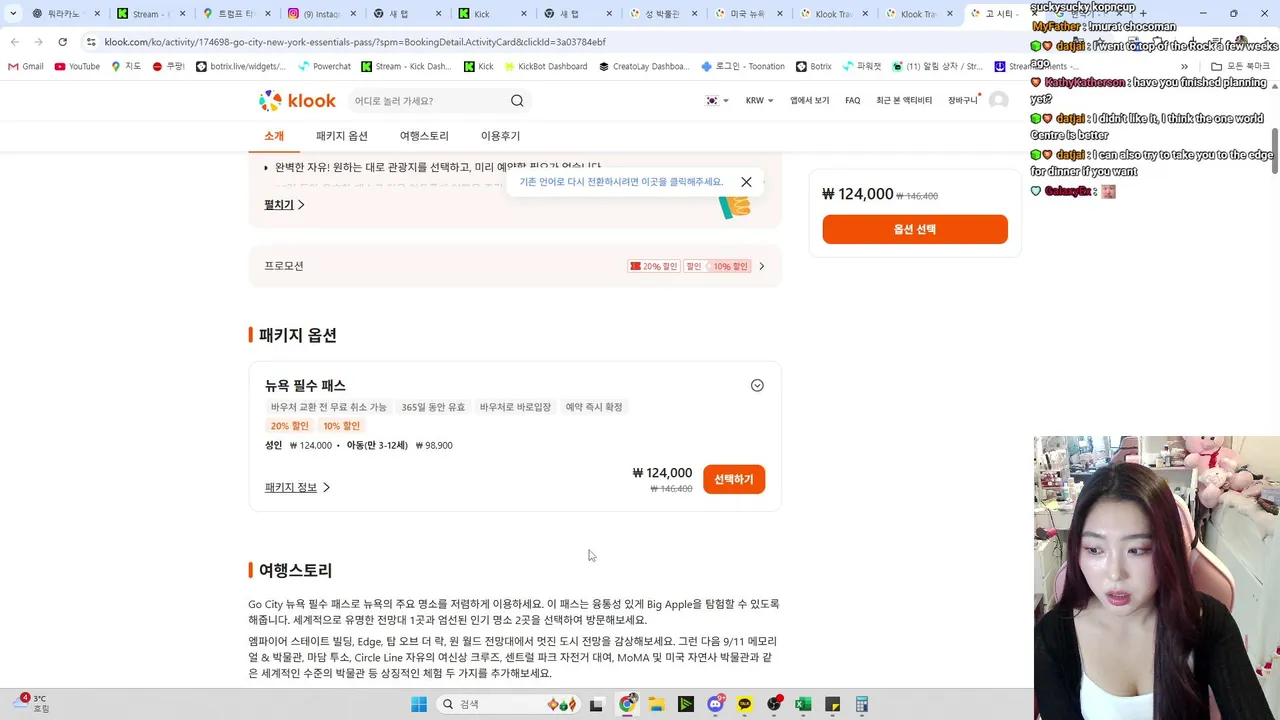Screen dimensions: 1280x720
Task: Open the FAQ link
Action: [852, 100]
